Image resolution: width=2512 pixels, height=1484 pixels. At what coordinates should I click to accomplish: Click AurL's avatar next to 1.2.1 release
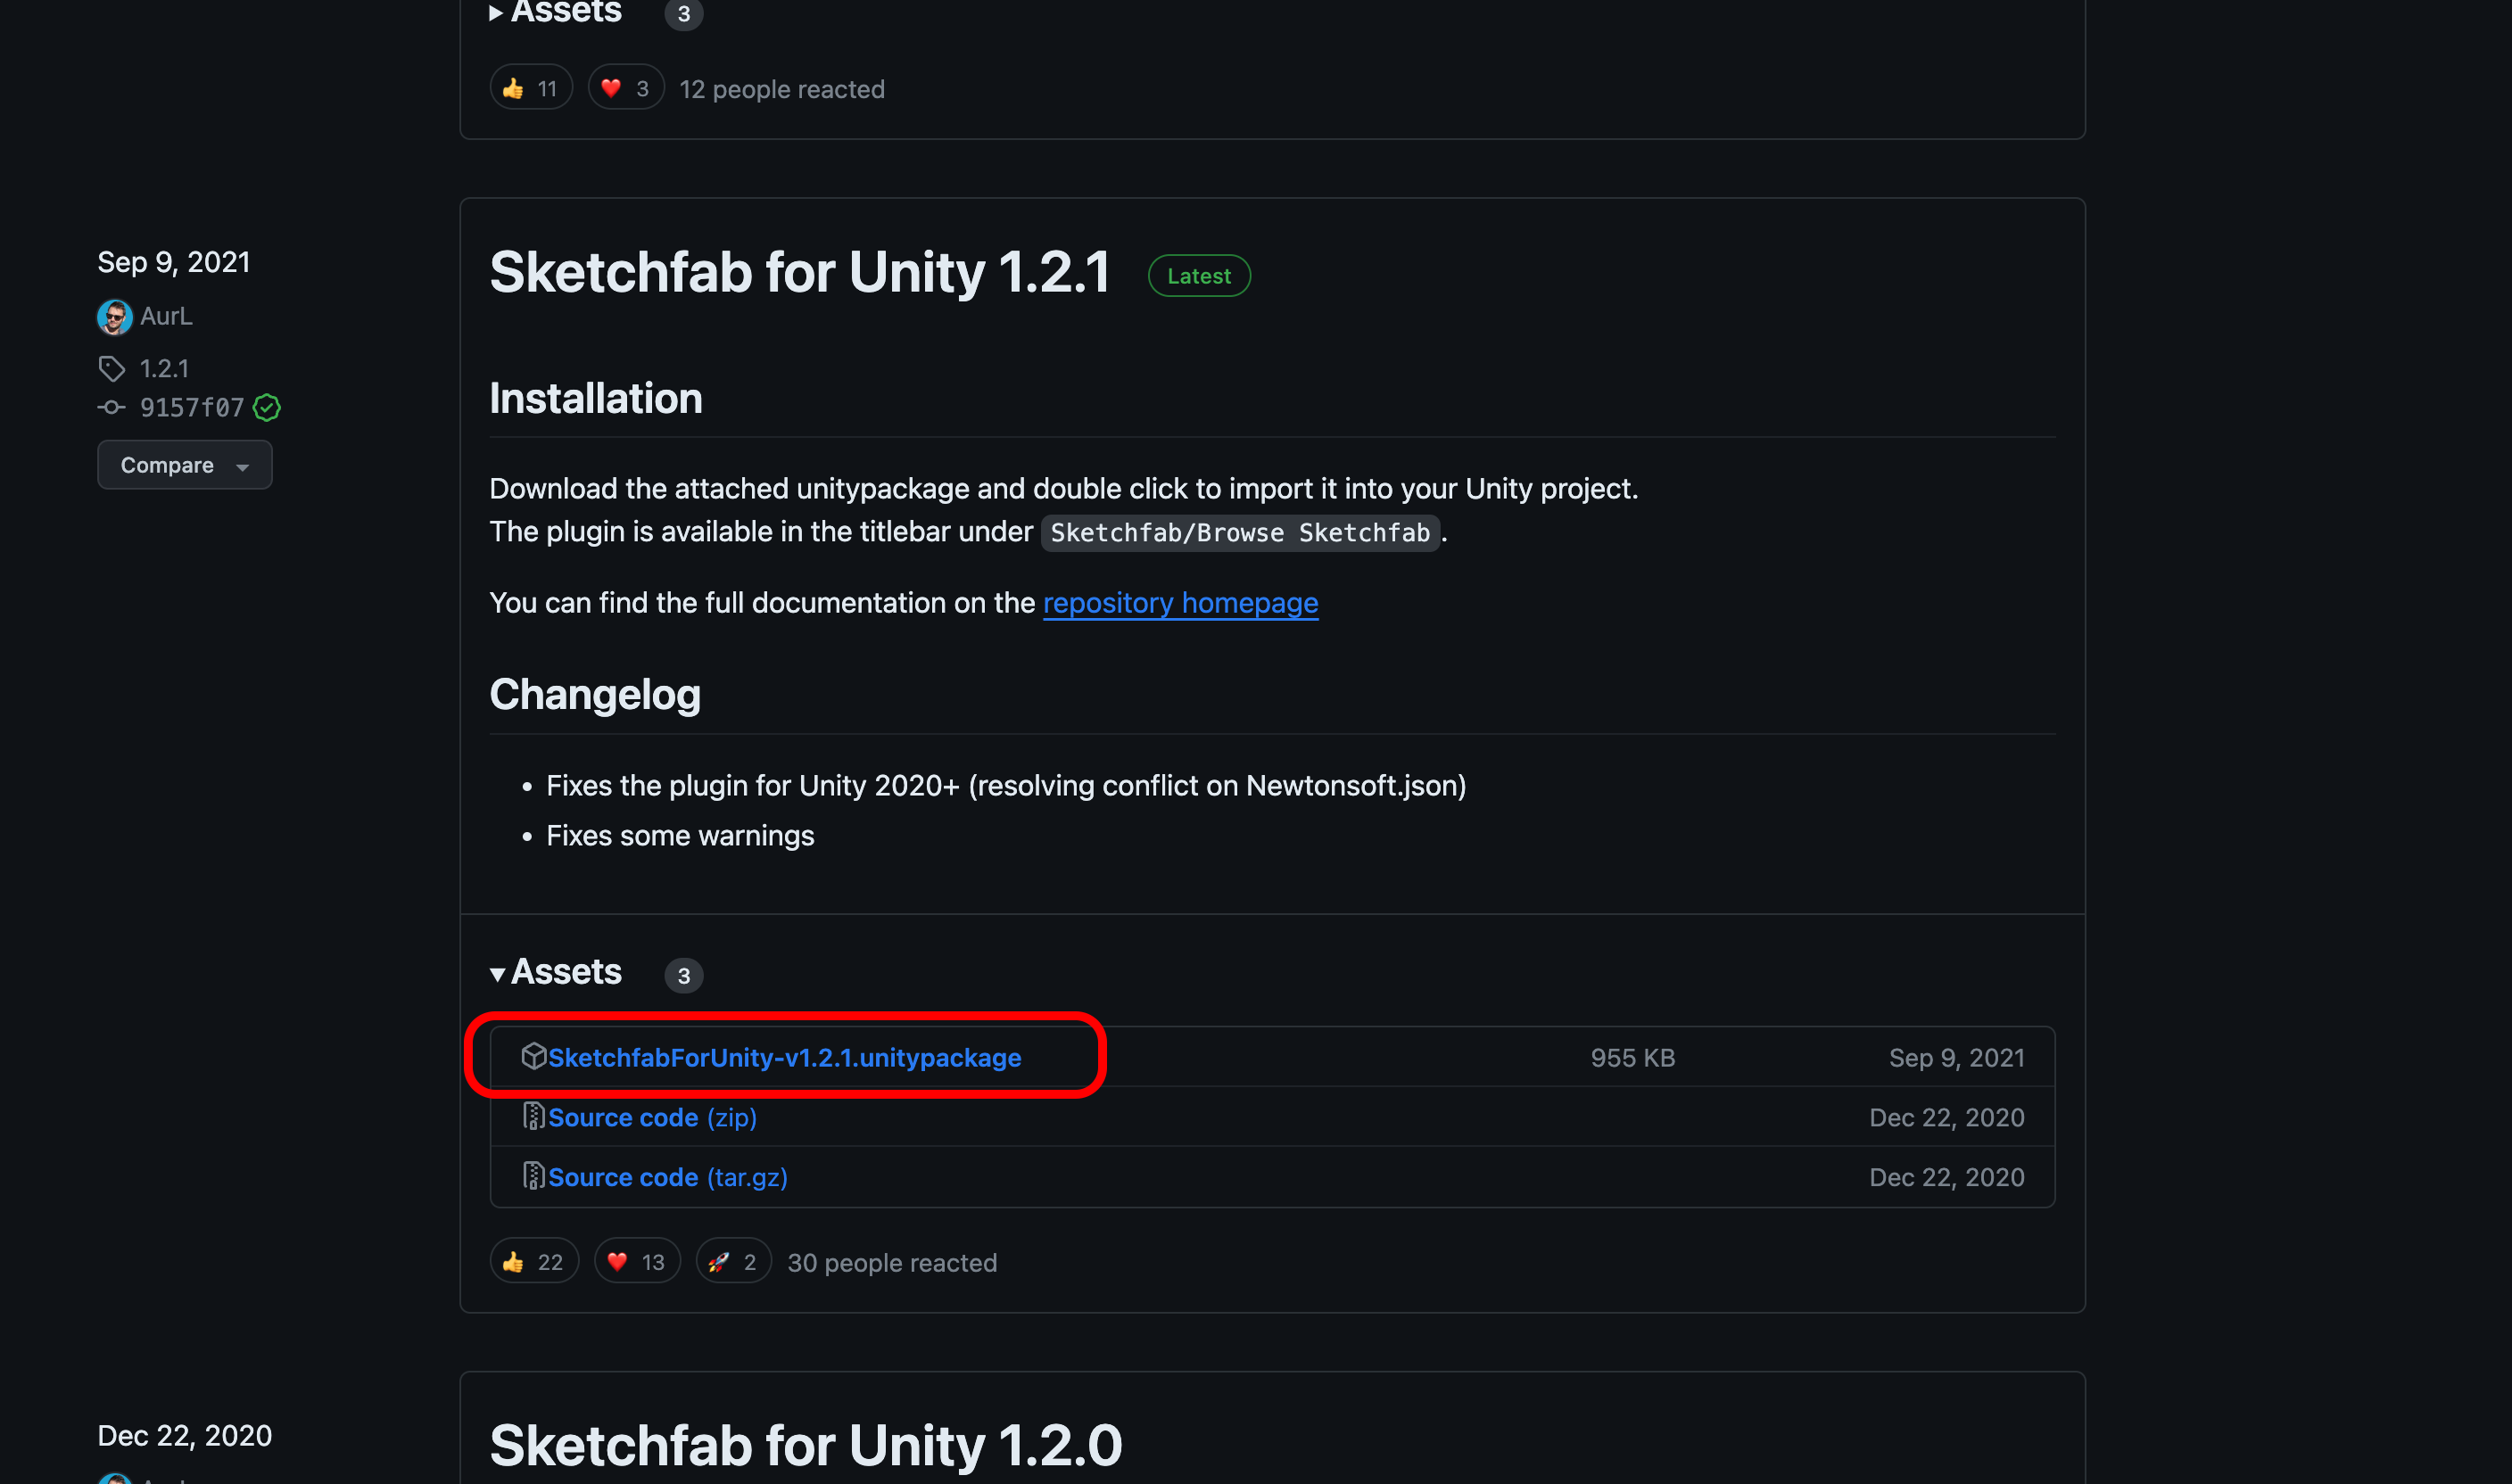[x=114, y=317]
